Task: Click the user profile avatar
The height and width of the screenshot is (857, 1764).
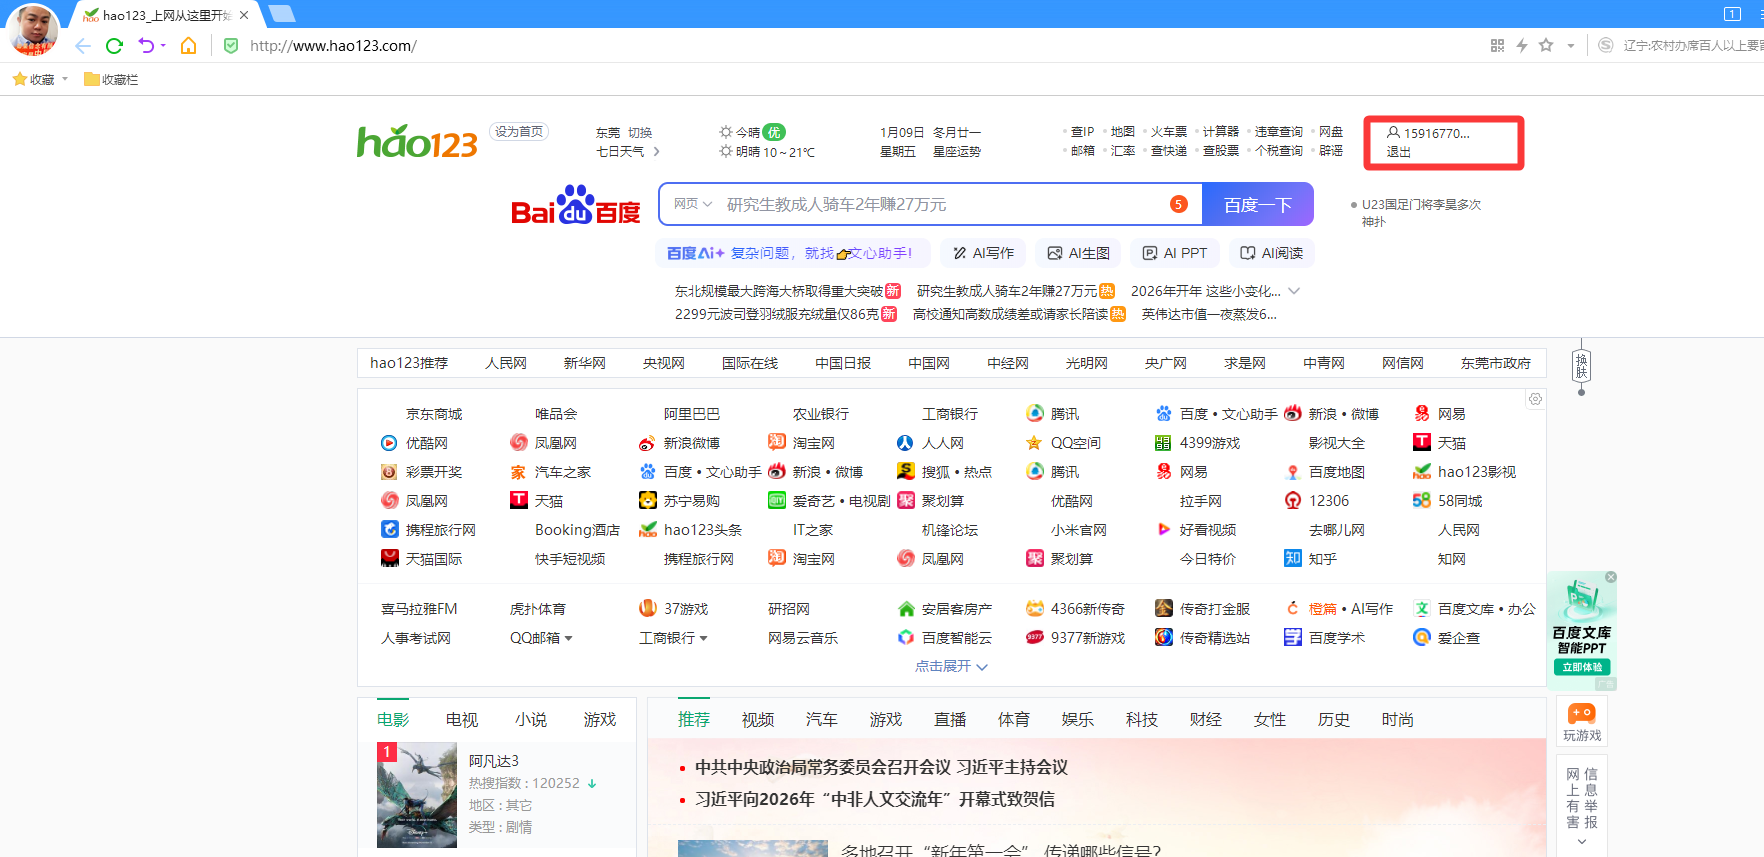Action: click(x=32, y=28)
